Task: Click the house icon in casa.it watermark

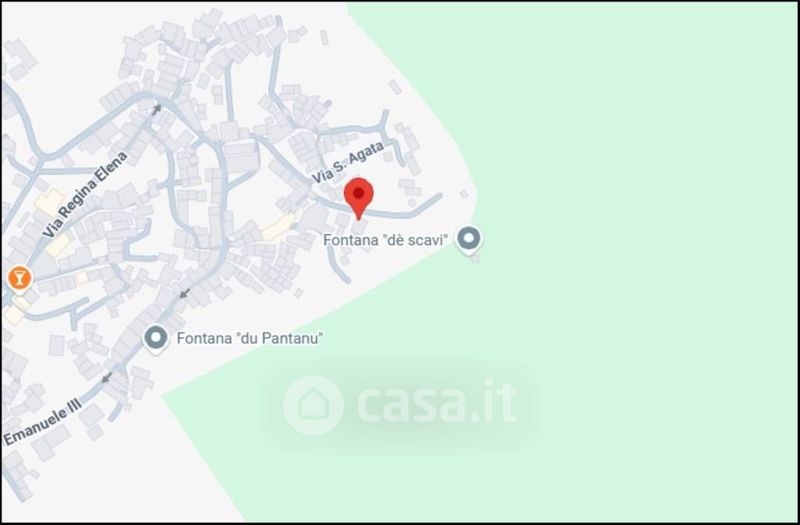Action: pyautogui.click(x=313, y=406)
